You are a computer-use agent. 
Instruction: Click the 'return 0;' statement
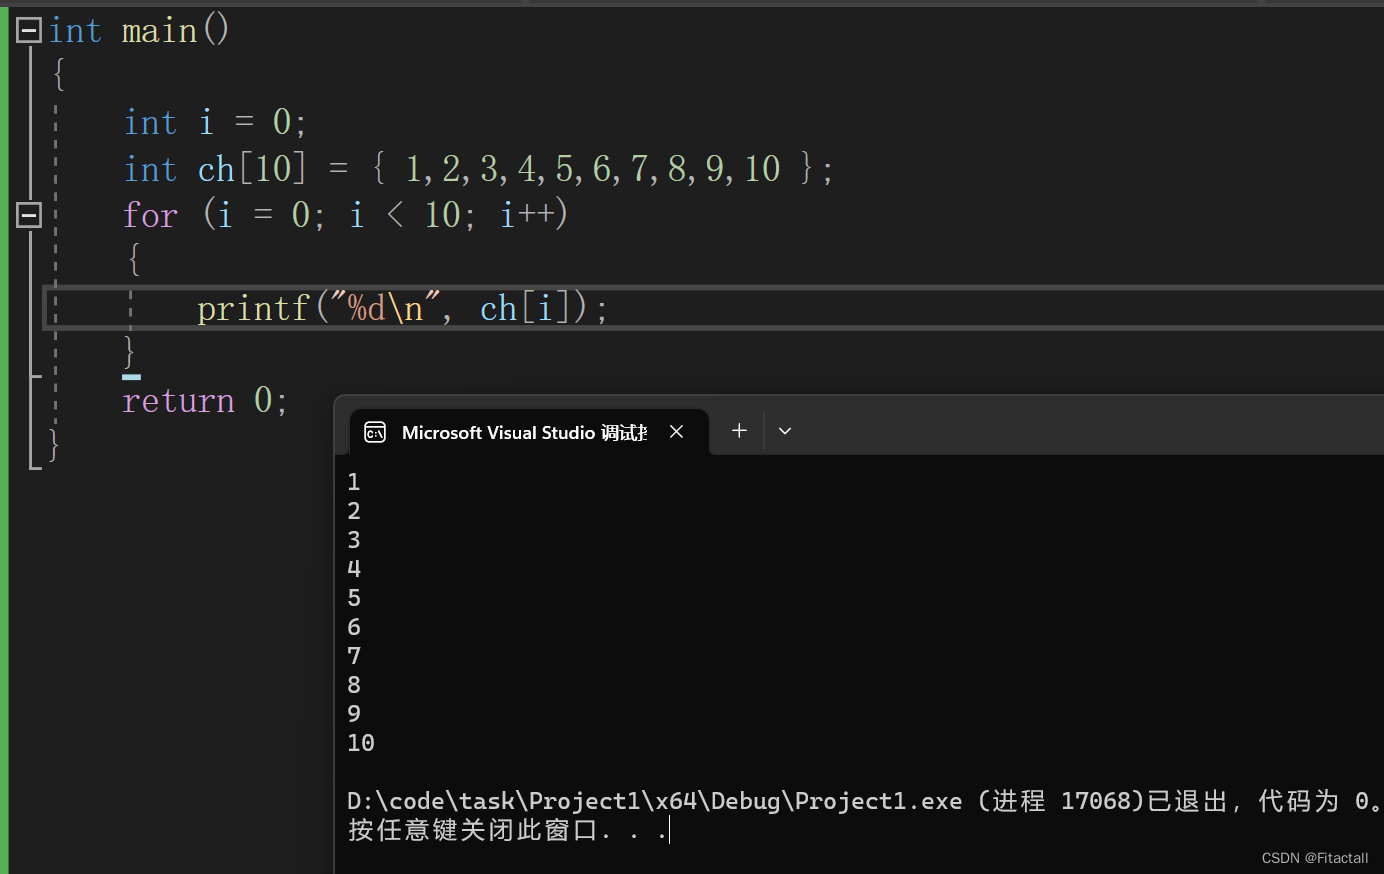205,400
